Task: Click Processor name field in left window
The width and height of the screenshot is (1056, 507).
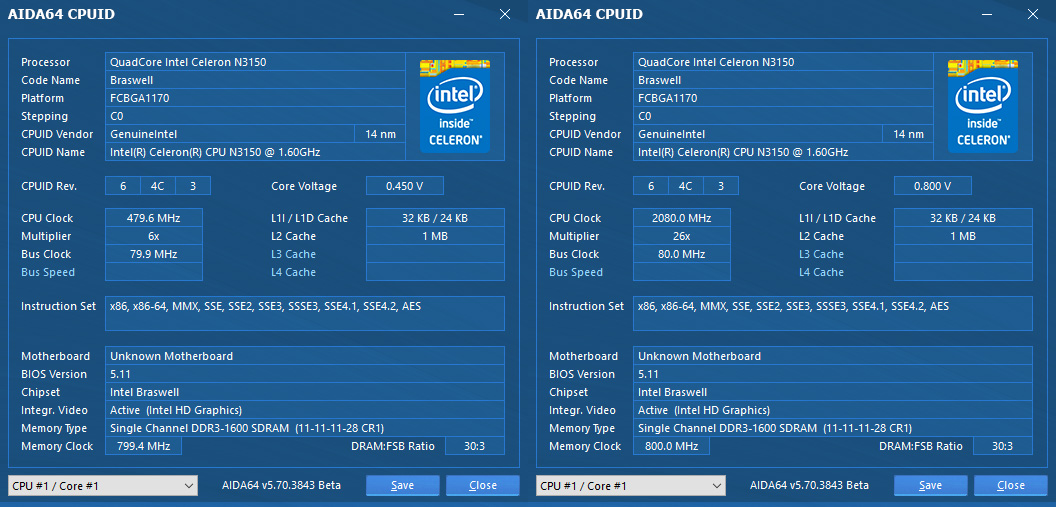Action: click(x=256, y=62)
